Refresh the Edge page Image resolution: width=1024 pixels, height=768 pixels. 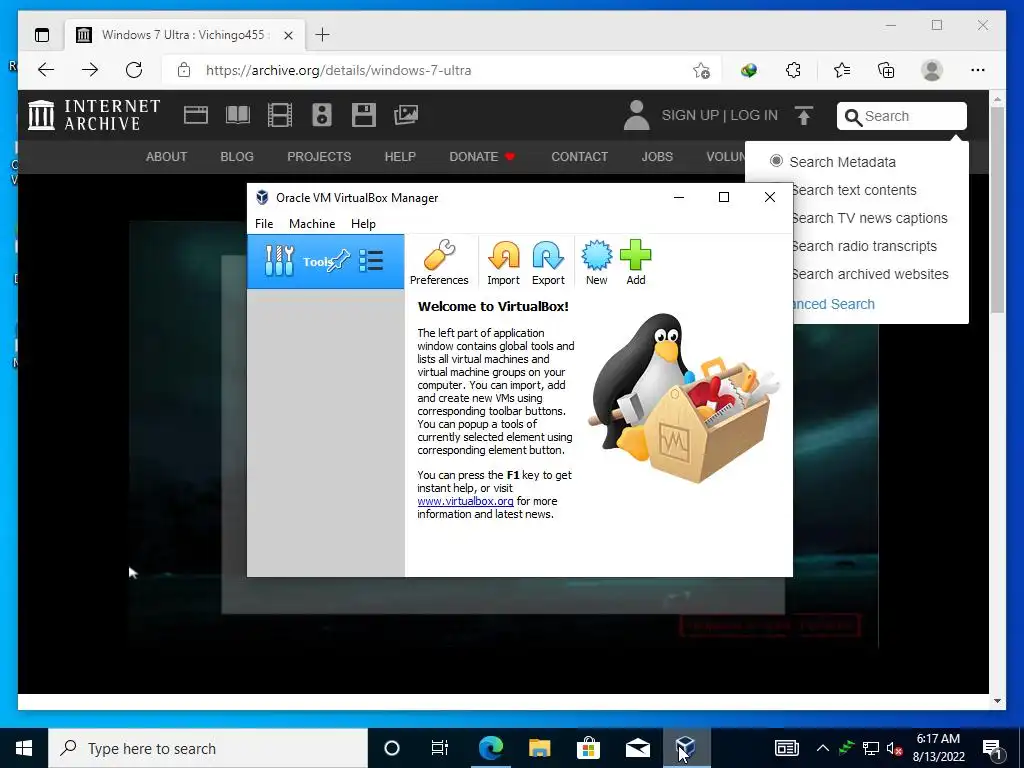click(134, 70)
